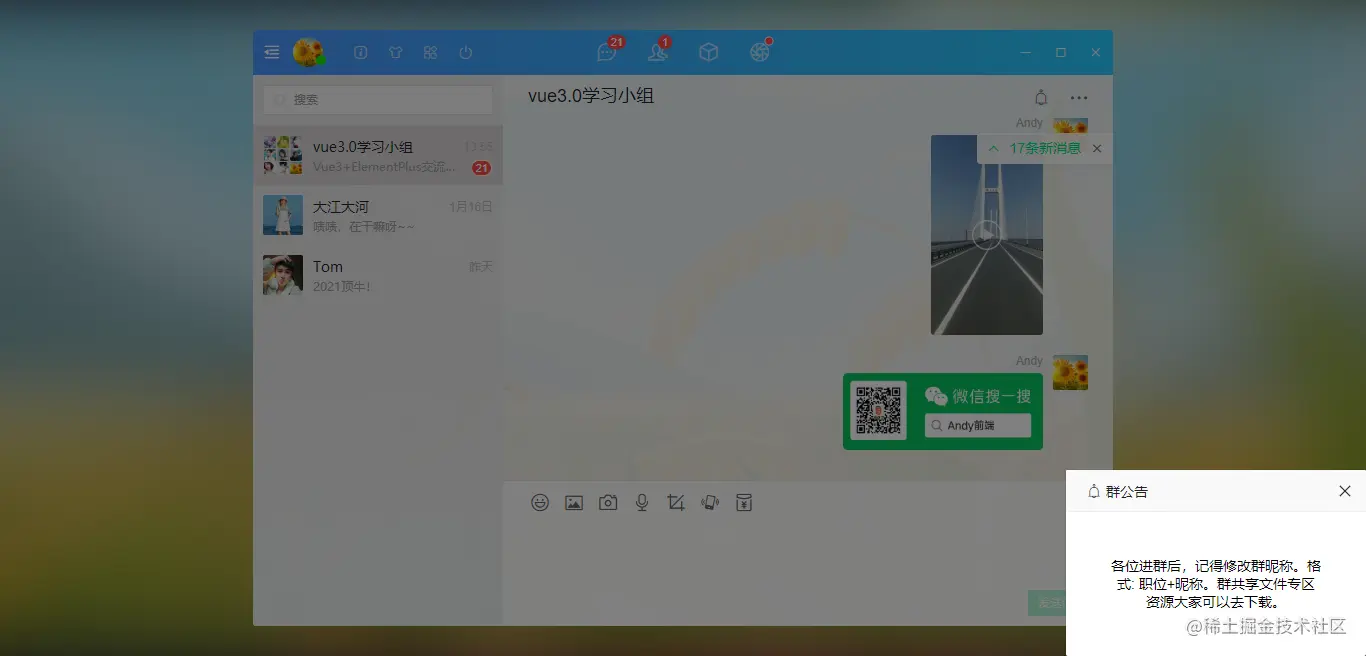Open the skin theme T-shirt icon
The height and width of the screenshot is (656, 1366).
click(395, 52)
